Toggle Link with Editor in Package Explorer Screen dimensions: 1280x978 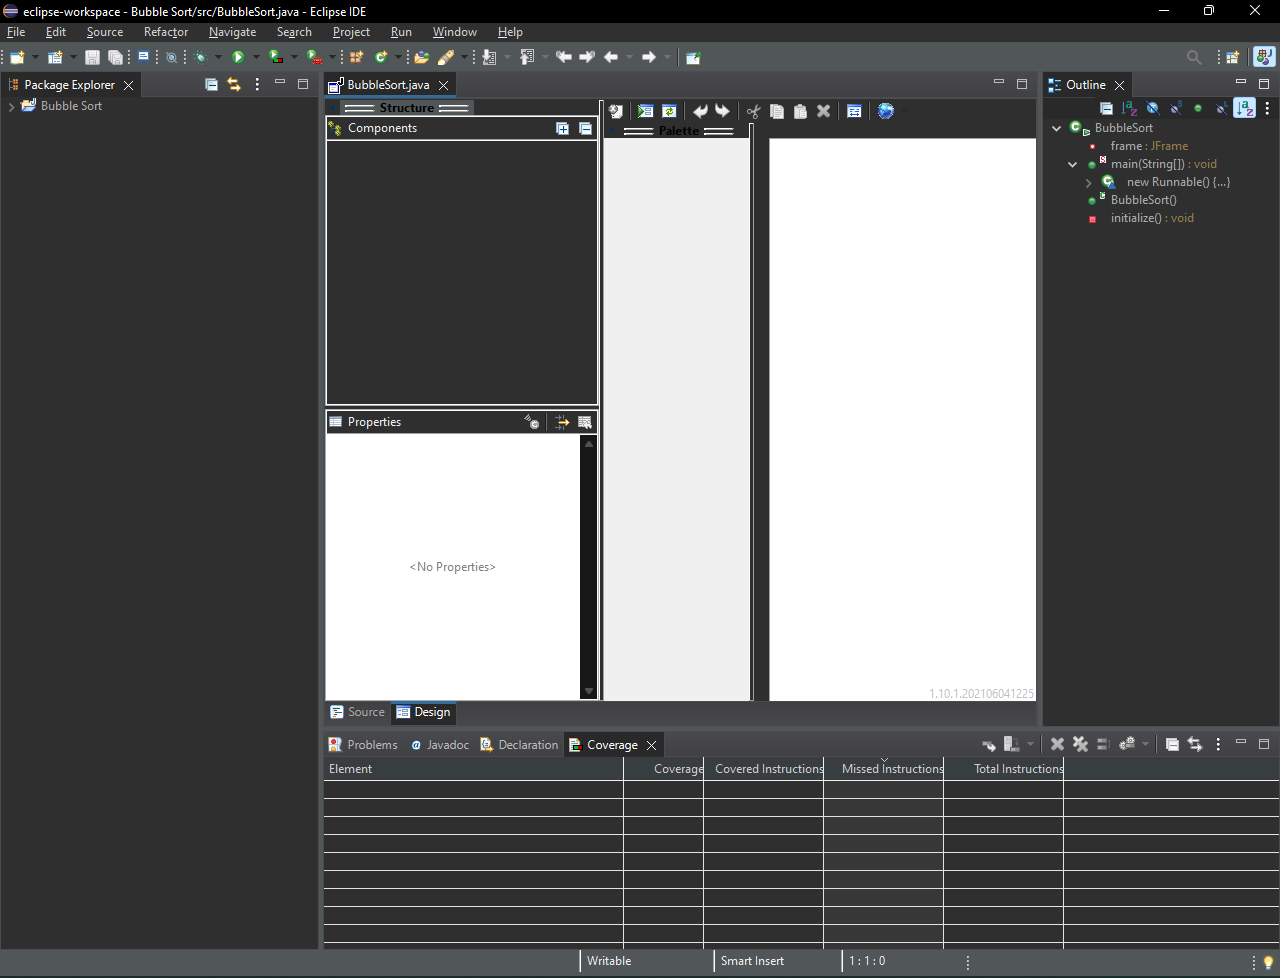click(x=234, y=85)
